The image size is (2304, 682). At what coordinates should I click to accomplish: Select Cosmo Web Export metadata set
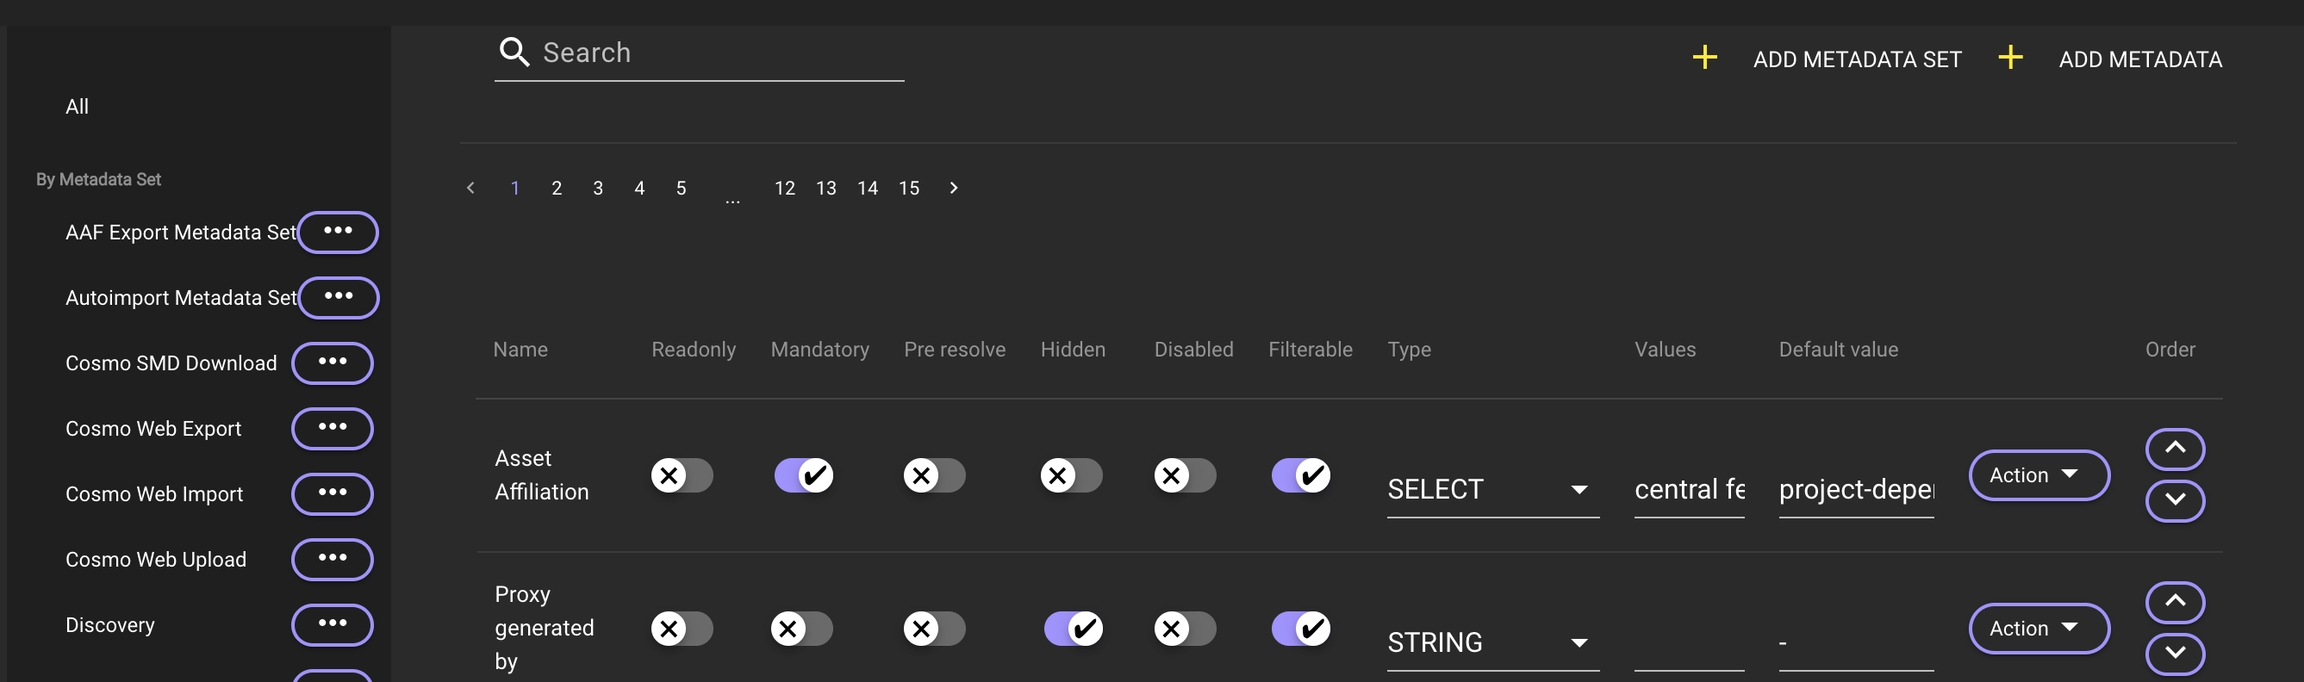point(153,429)
